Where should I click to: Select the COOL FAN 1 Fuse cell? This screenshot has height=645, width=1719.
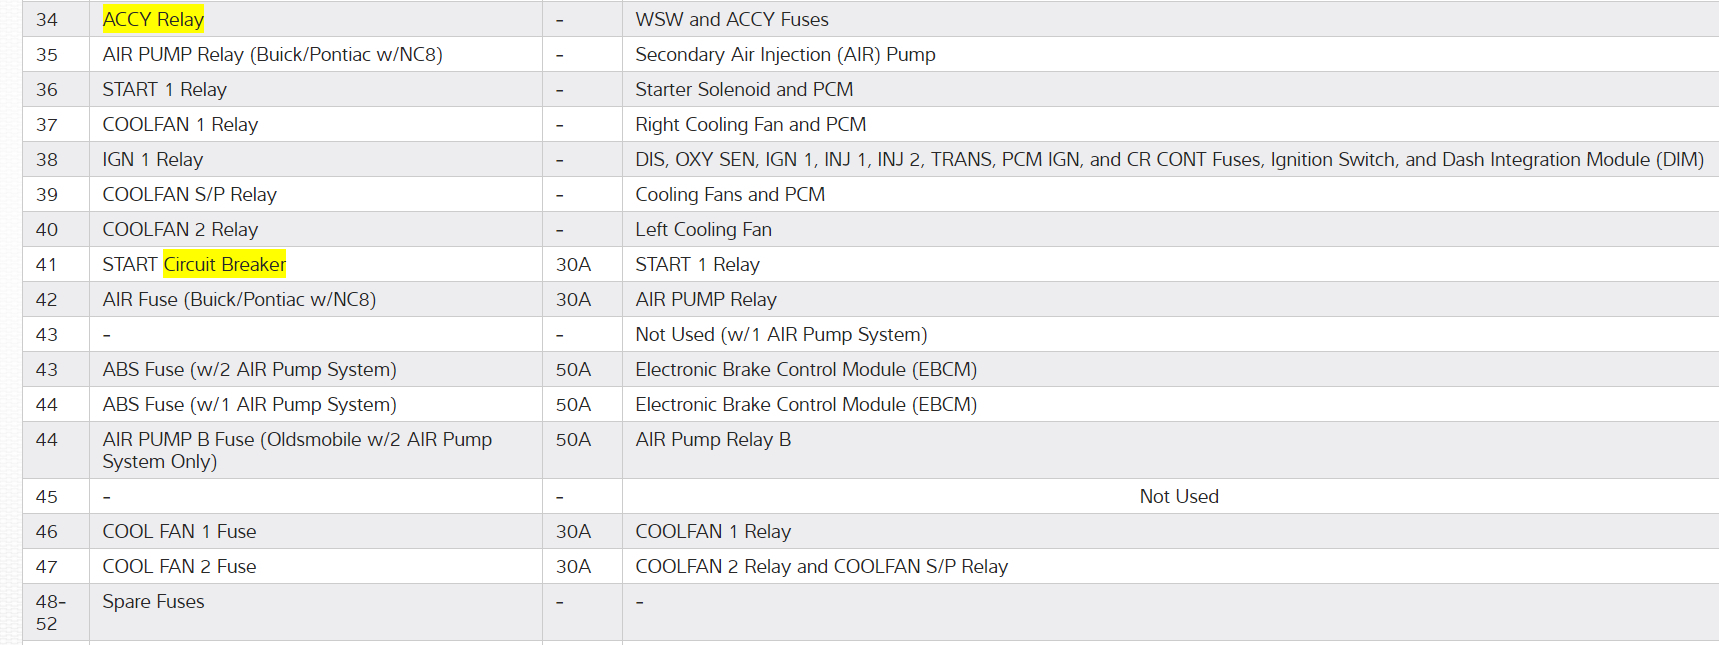point(179,531)
